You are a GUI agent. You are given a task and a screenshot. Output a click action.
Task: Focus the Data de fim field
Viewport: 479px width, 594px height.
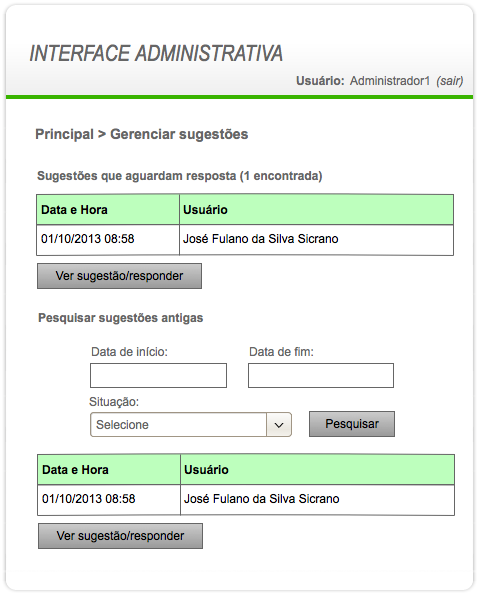pyautogui.click(x=321, y=375)
